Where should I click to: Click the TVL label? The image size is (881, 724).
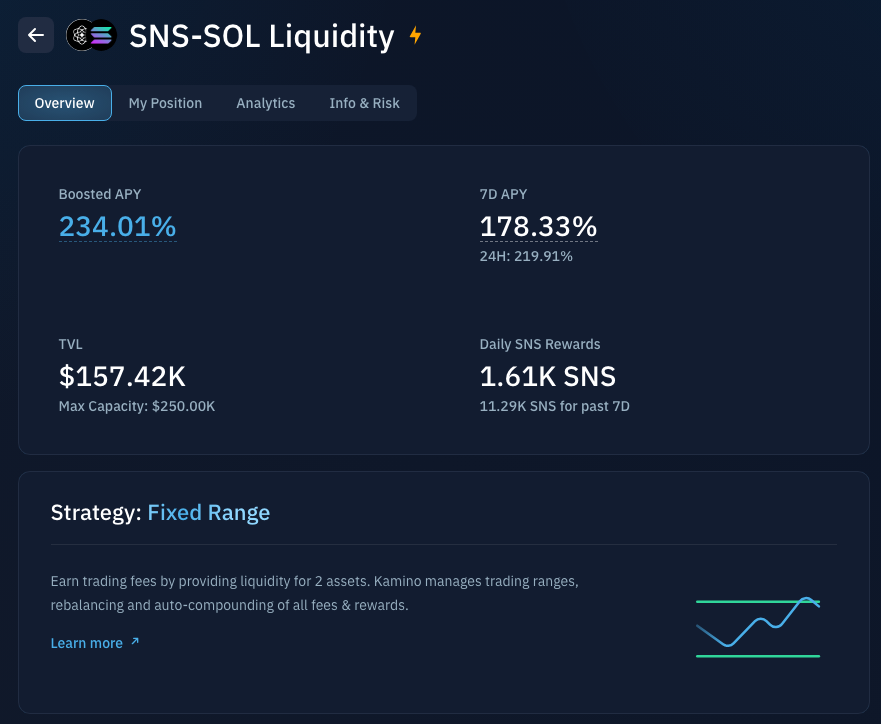[x=71, y=344]
